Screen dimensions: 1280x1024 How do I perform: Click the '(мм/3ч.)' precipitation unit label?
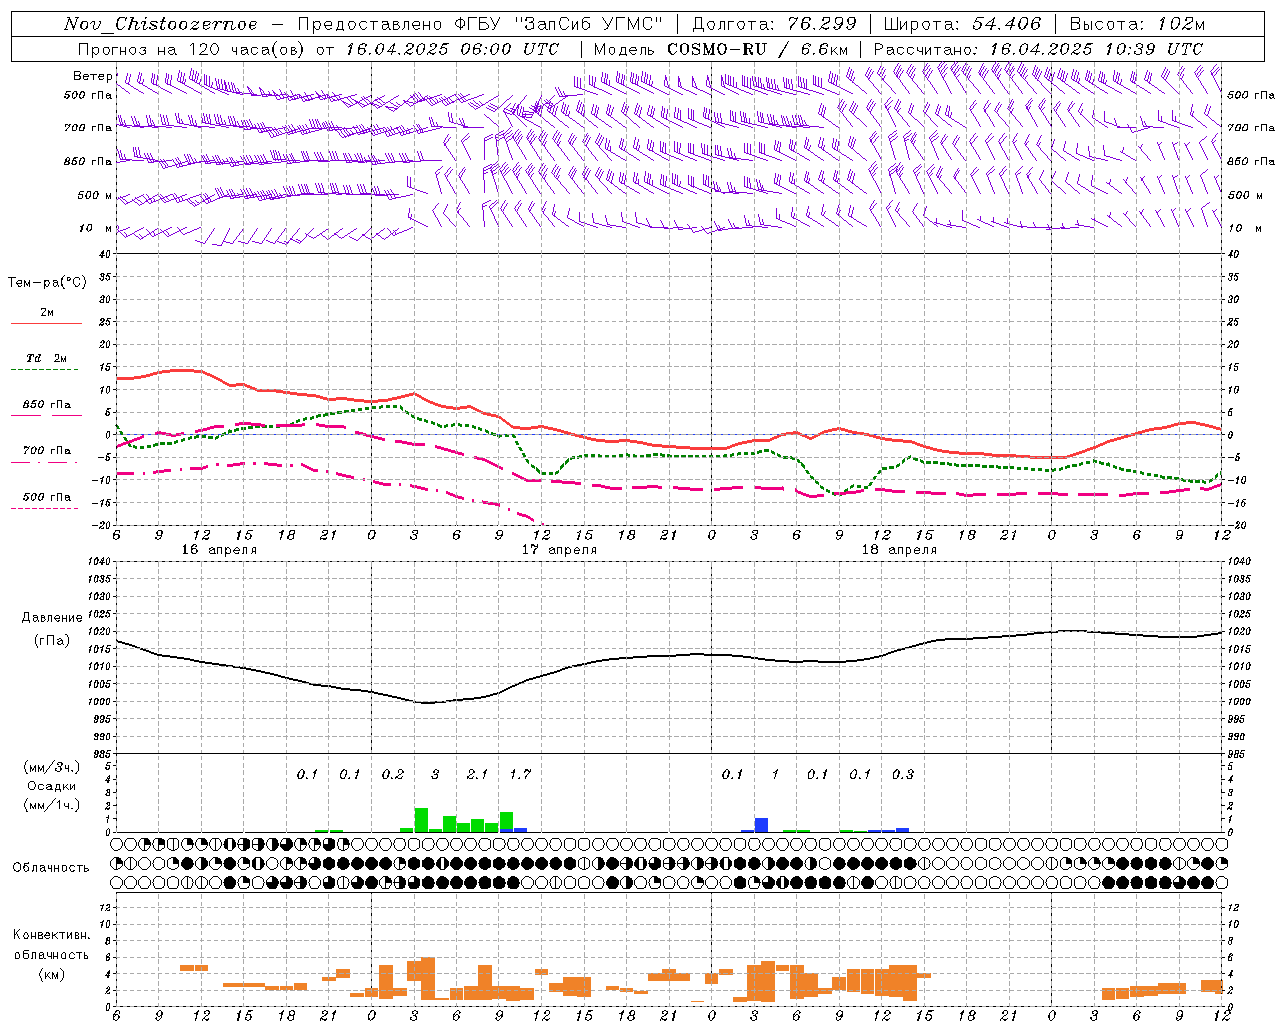(52, 768)
